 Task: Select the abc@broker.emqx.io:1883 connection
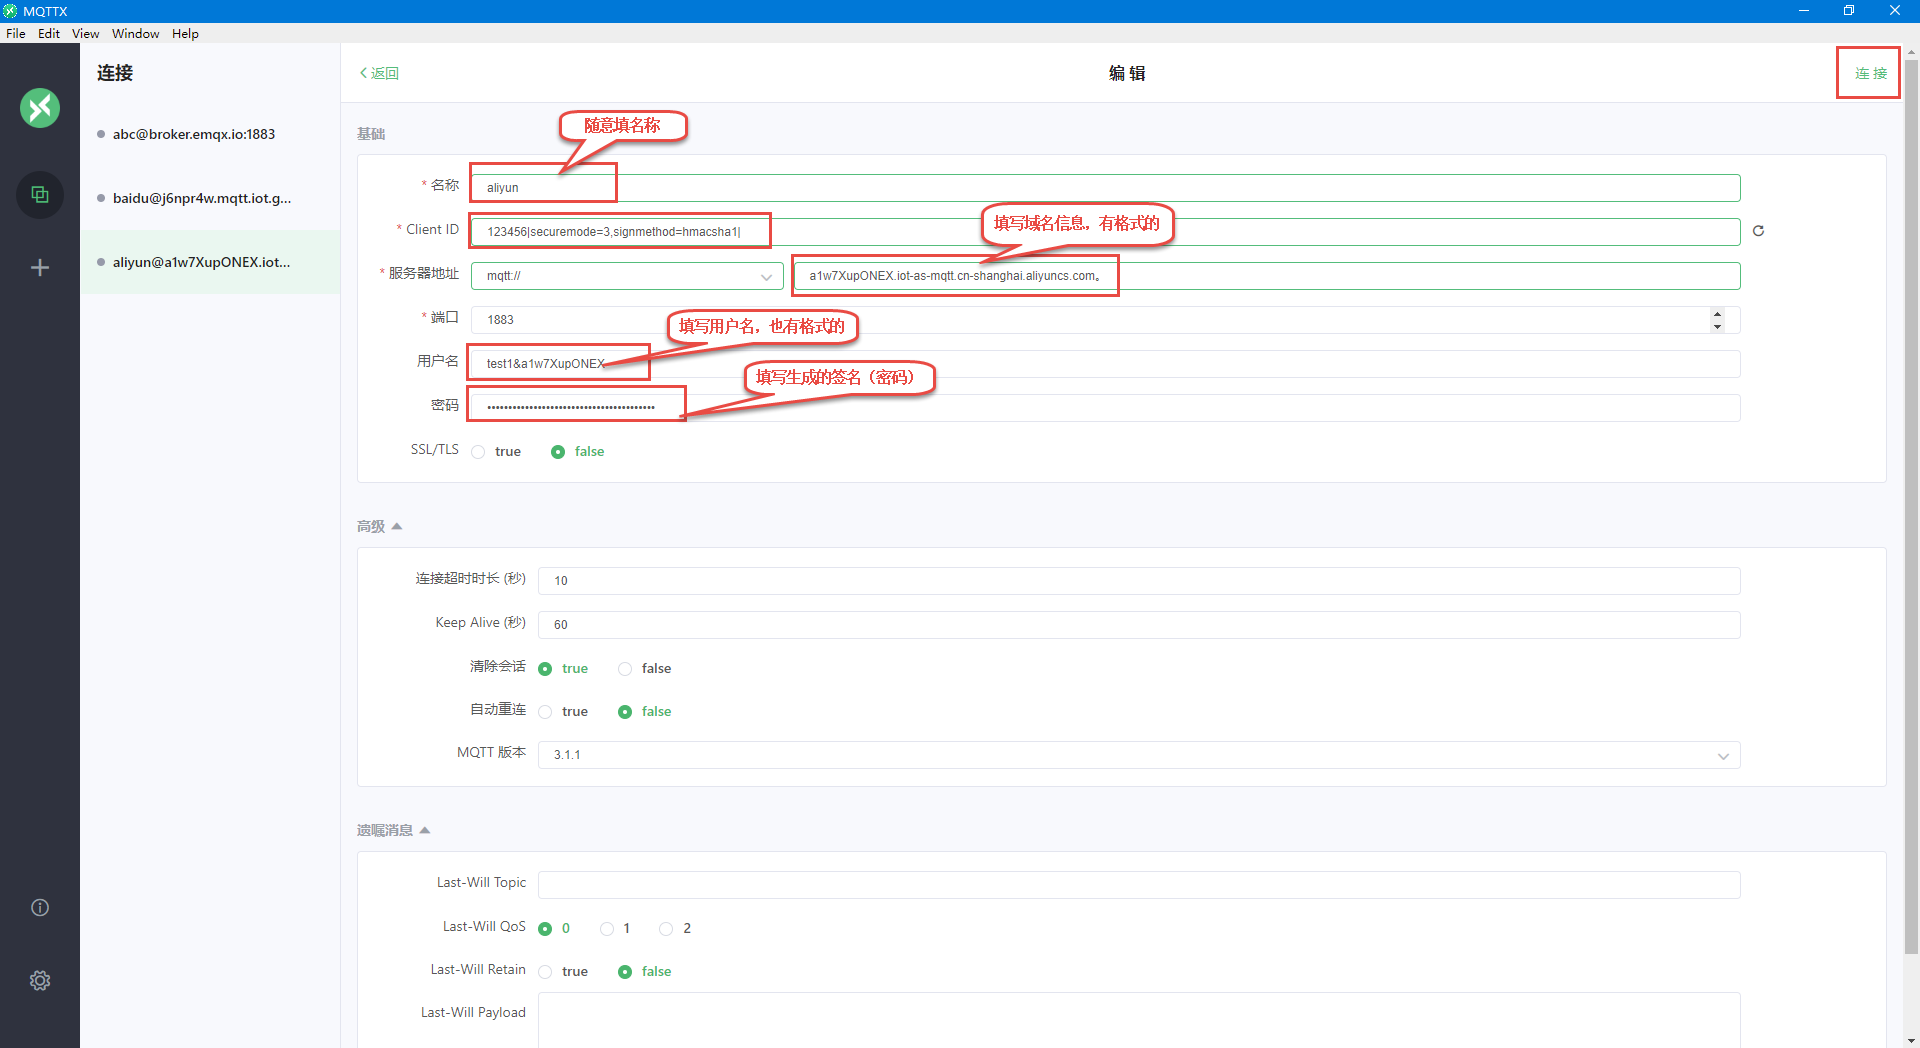tap(210, 134)
